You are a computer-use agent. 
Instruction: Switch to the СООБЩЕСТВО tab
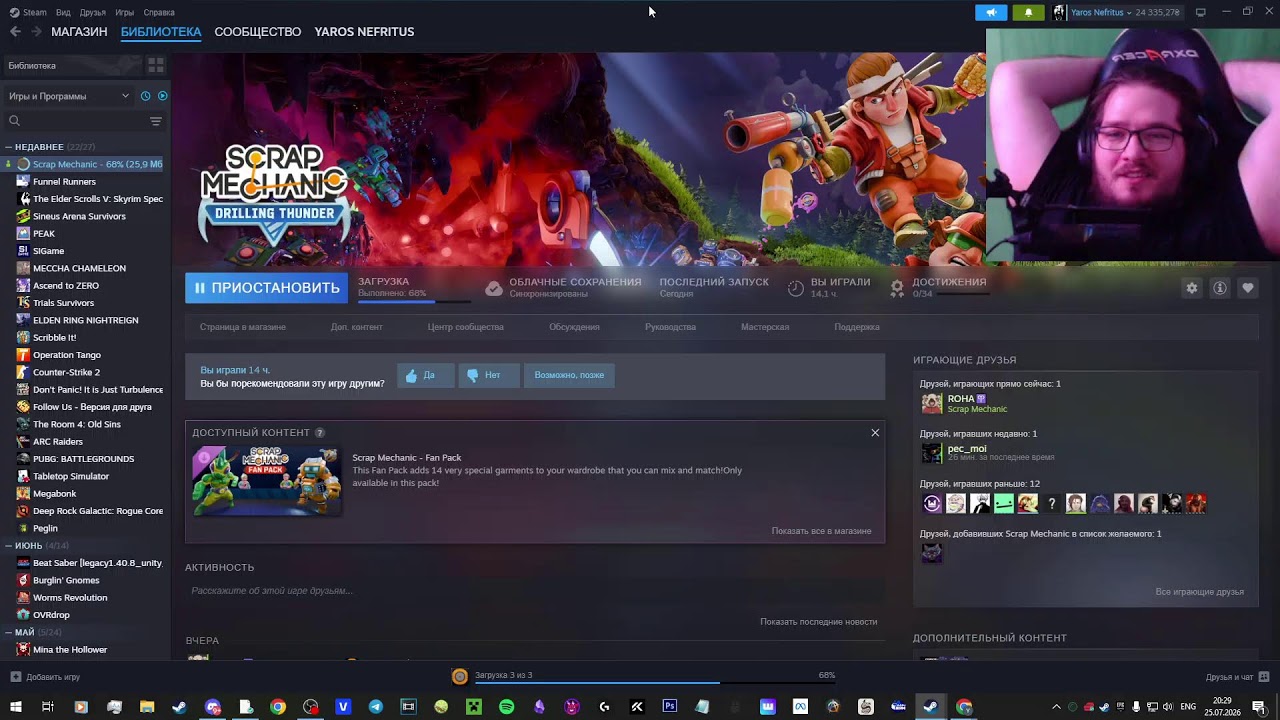click(257, 32)
